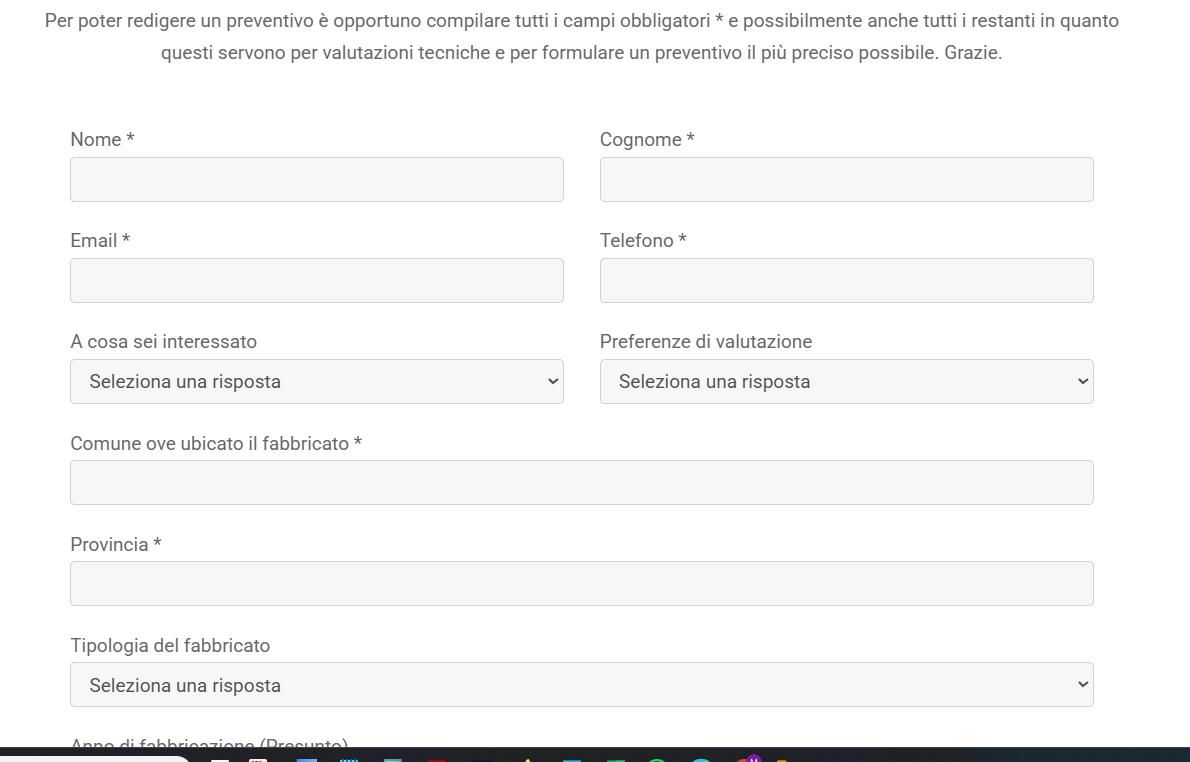This screenshot has width=1190, height=762.
Task: Click the Comune ove ubicato il fabbricato field
Action: (x=581, y=482)
